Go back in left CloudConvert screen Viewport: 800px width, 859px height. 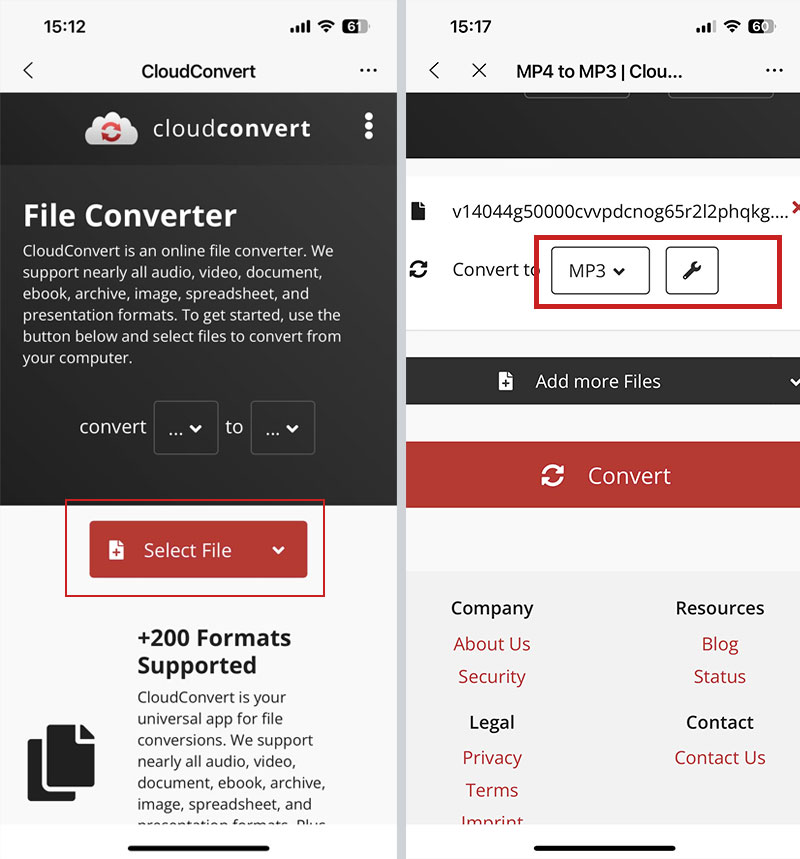pos(28,71)
